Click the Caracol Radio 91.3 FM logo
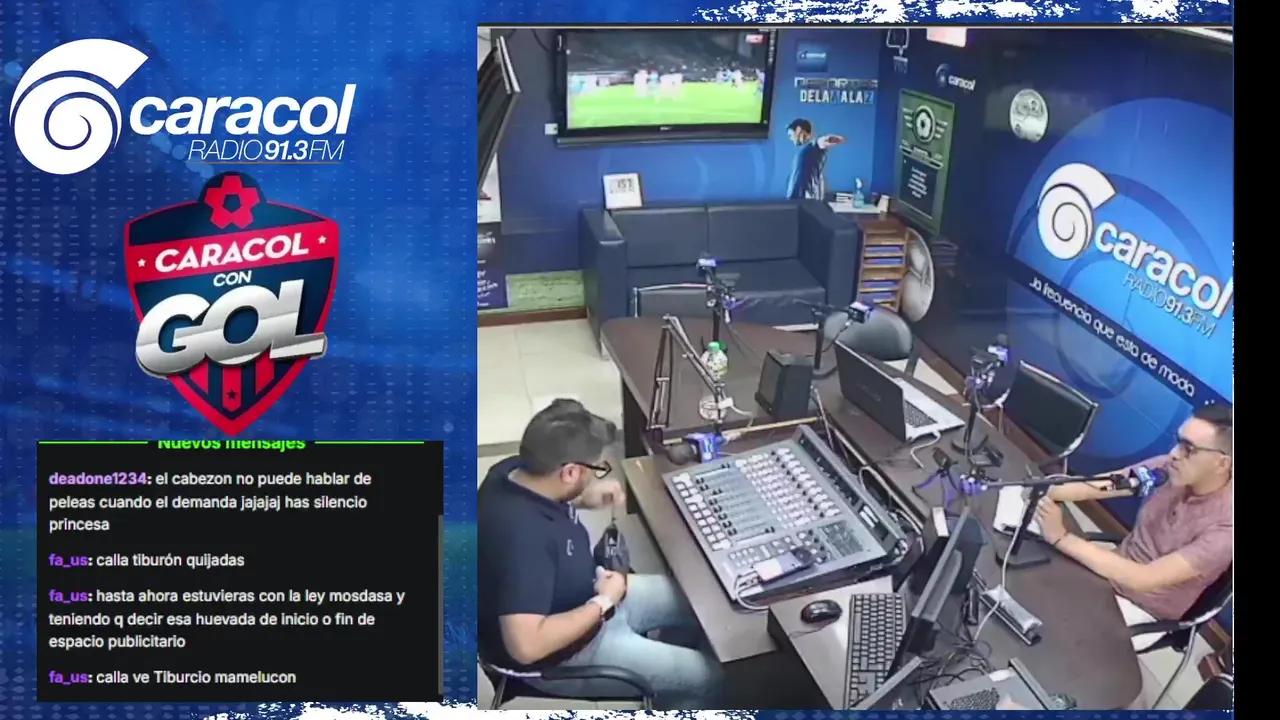The height and width of the screenshot is (720, 1280). [182, 107]
